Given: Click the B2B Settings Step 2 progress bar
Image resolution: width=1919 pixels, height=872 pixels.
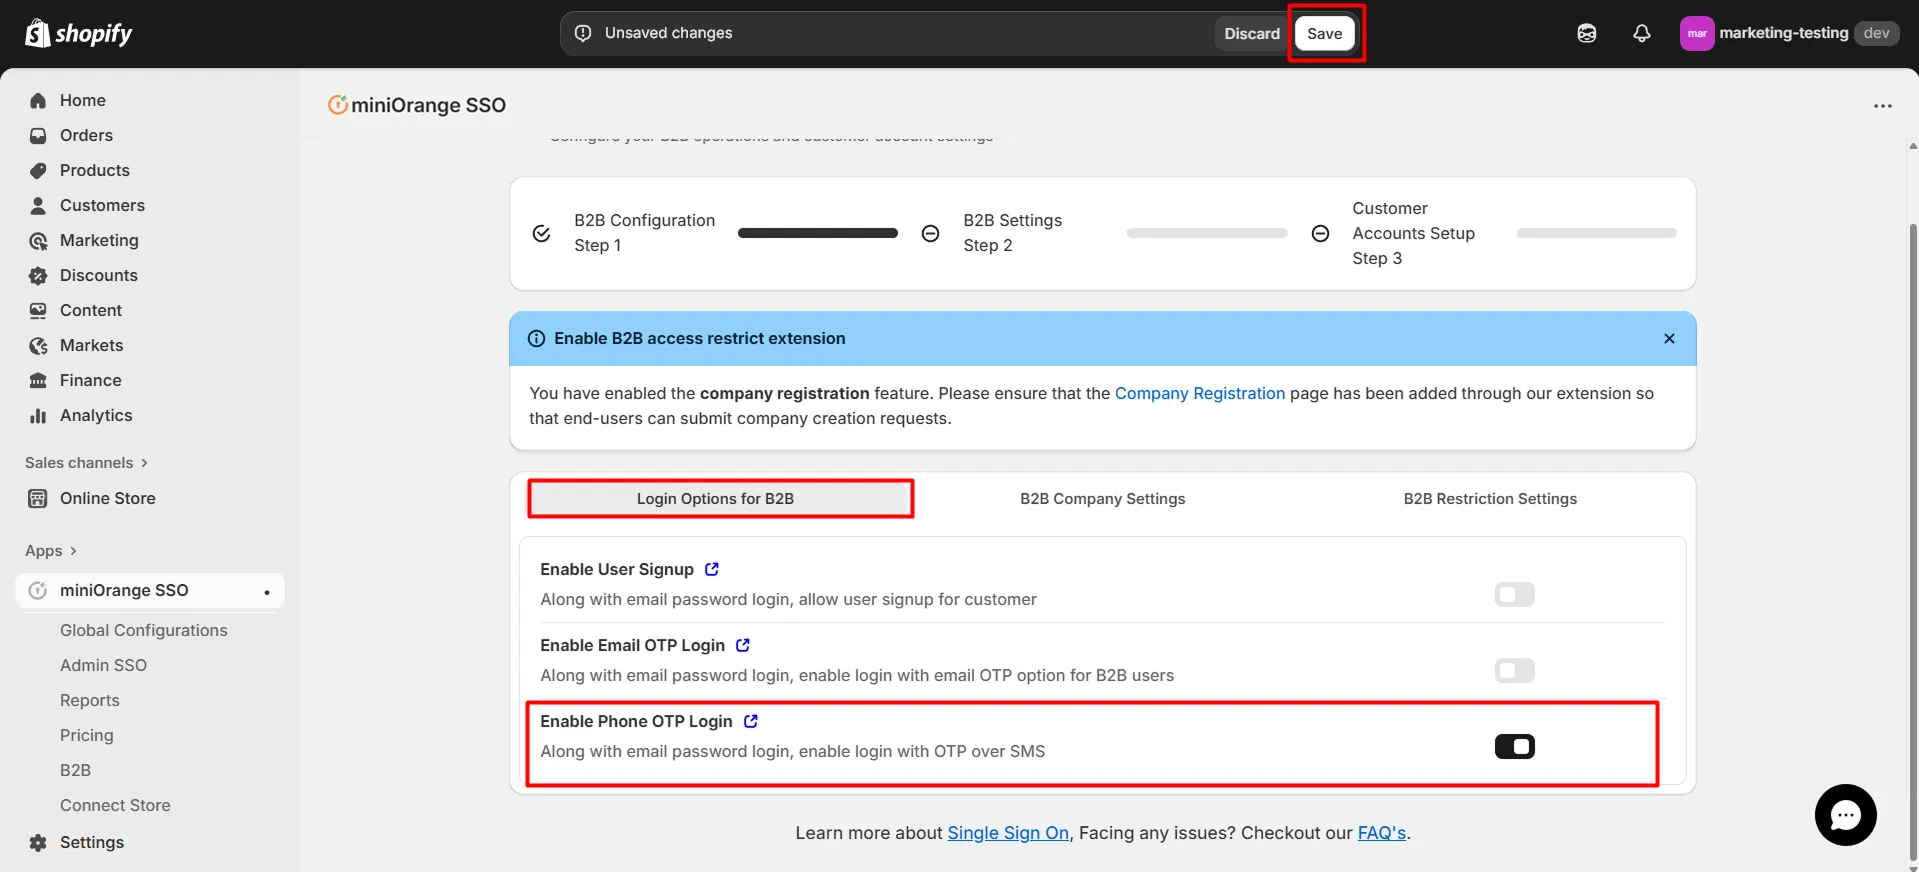Looking at the screenshot, I should (x=1207, y=233).
